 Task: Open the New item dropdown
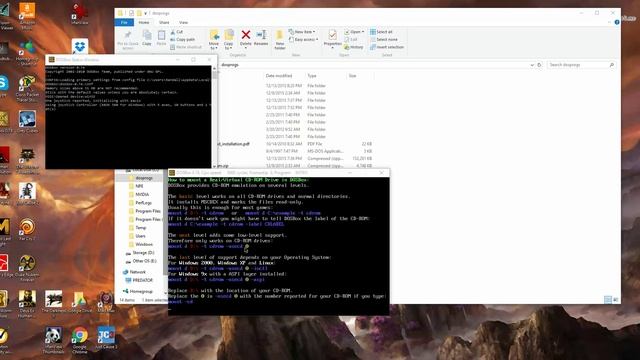tap(302, 32)
